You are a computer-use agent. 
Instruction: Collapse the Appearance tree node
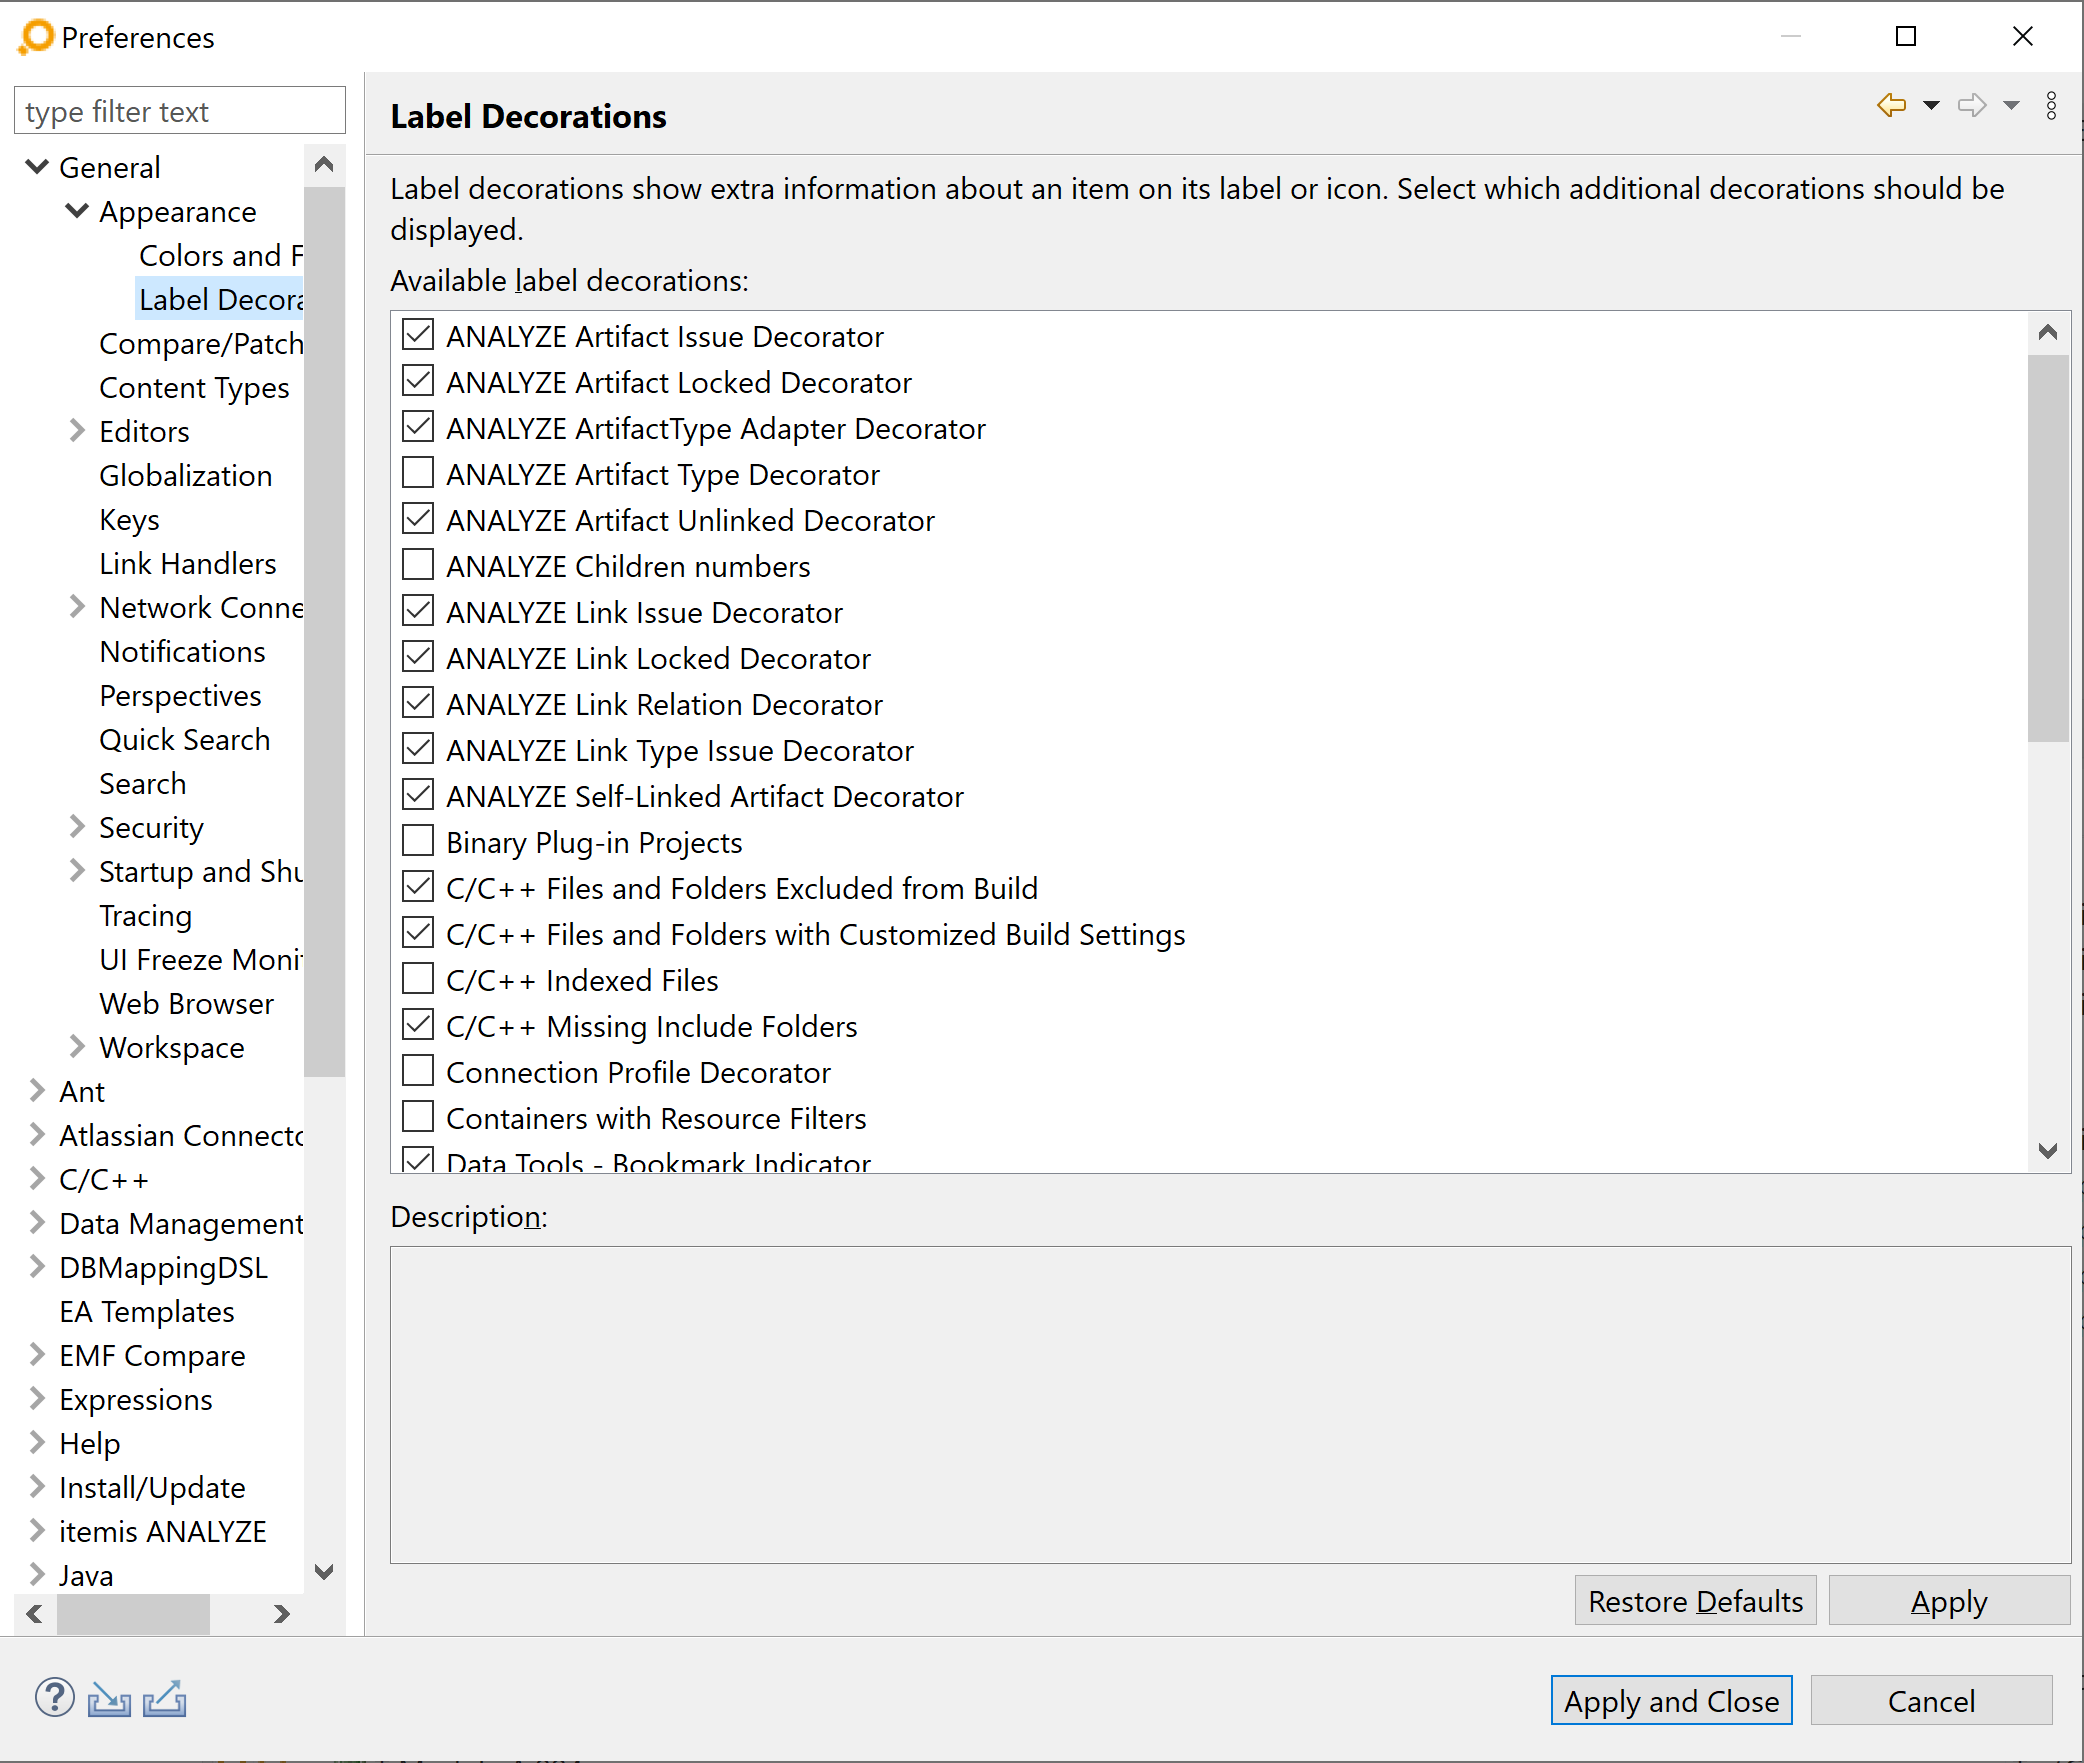tap(77, 211)
